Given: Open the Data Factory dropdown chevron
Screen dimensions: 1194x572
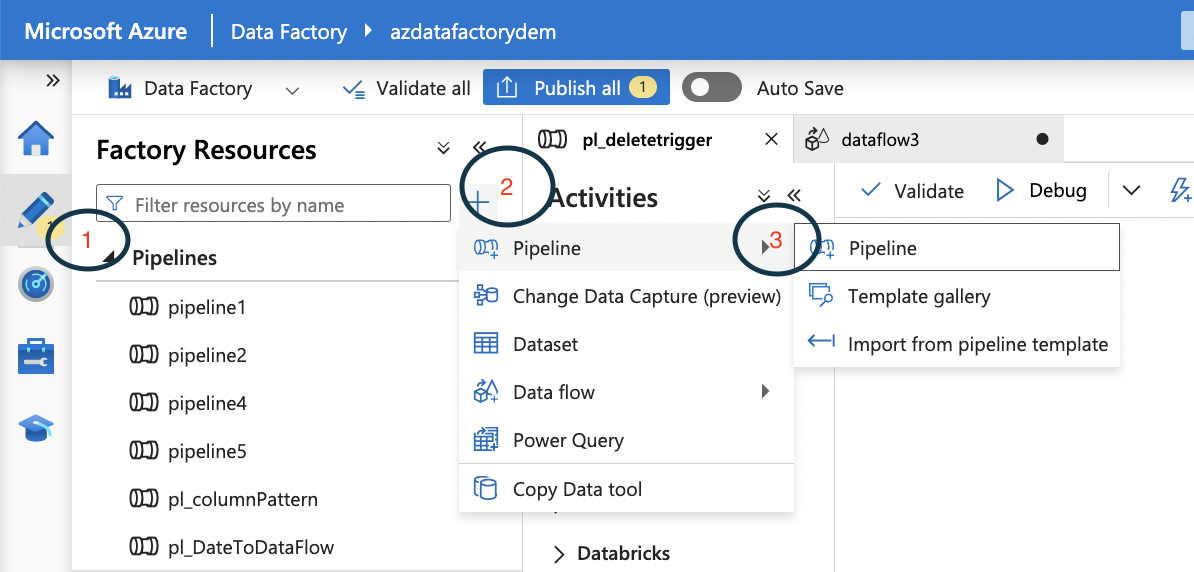Looking at the screenshot, I should point(292,91).
